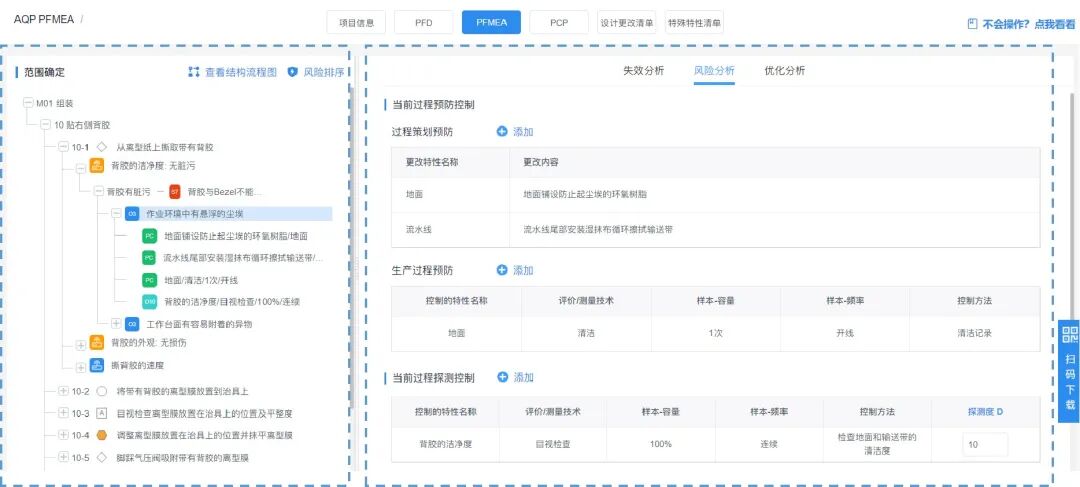This screenshot has height=487, width=1080.
Task: Expand the 背胶的外观: 无损伤 node
Action: [81, 345]
